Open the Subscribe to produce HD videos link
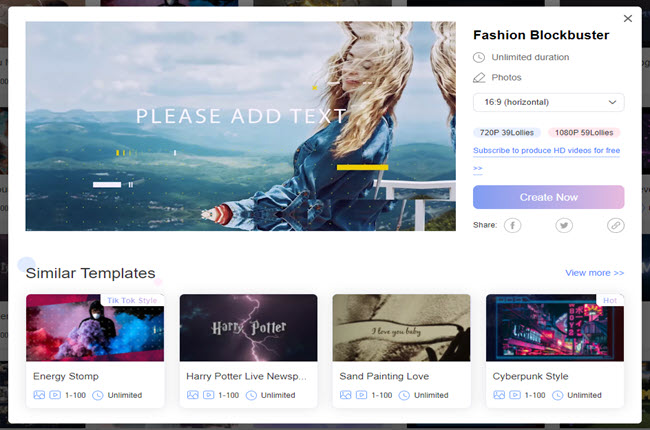Image resolution: width=650 pixels, height=430 pixels. pyautogui.click(x=546, y=150)
